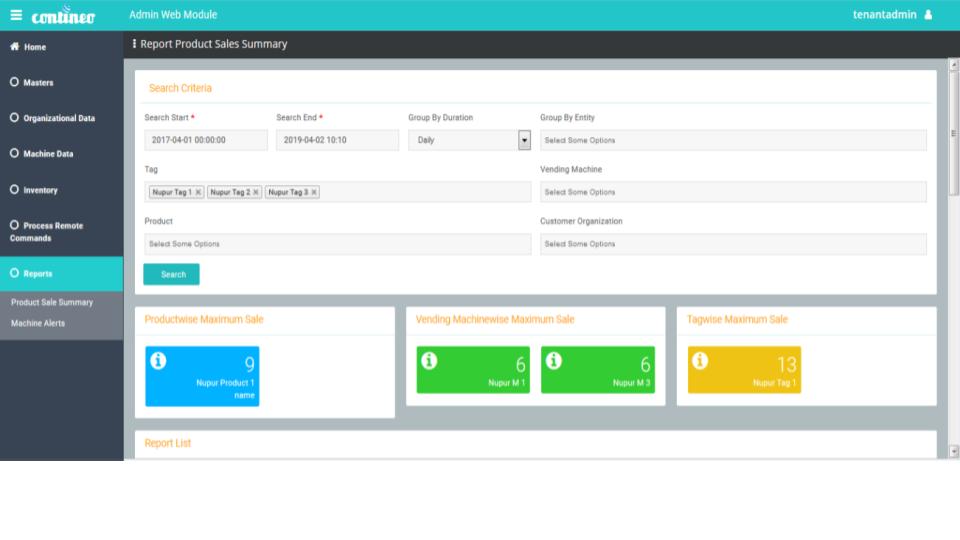
Task: Collapse the Reports menu
Action: tap(61, 274)
